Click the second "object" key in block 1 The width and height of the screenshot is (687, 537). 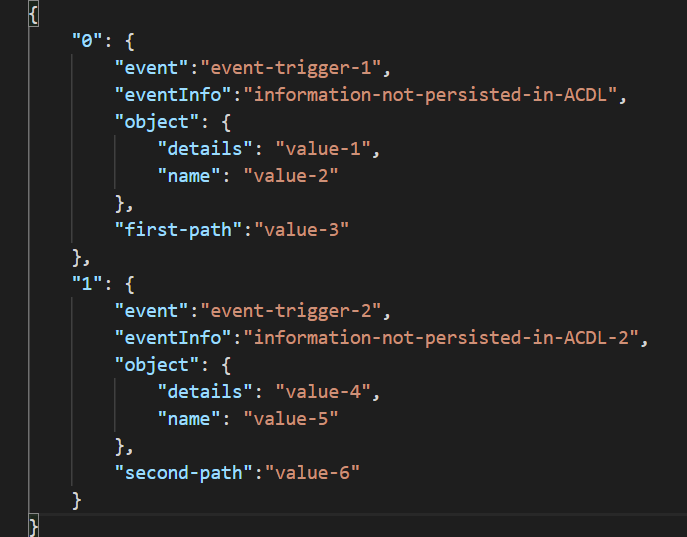pos(156,365)
